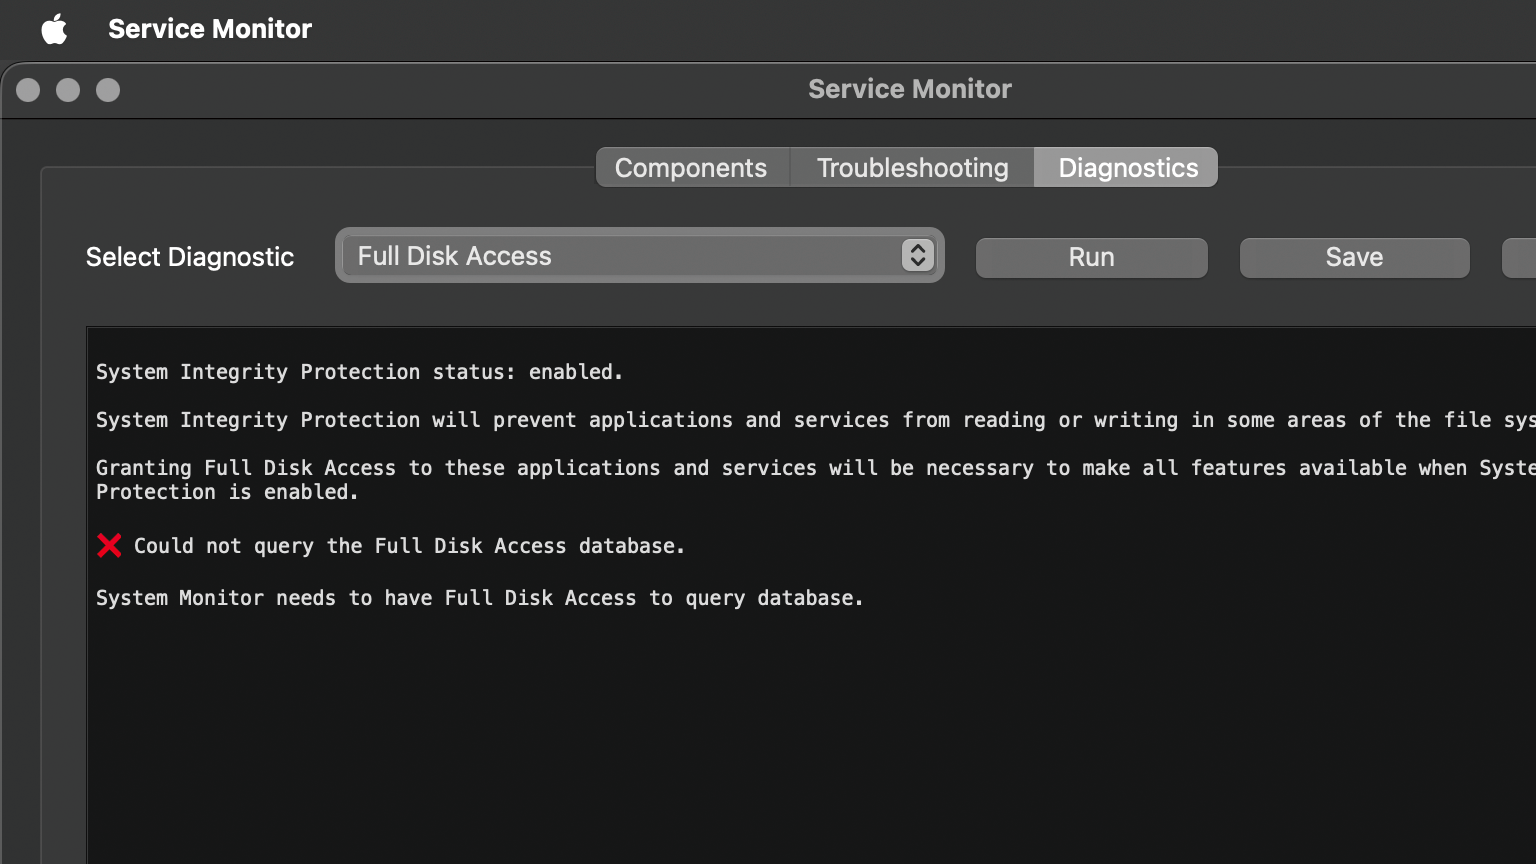Viewport: 1536px width, 864px height.
Task: Click the System Integrity Protection status line
Action: tap(359, 372)
